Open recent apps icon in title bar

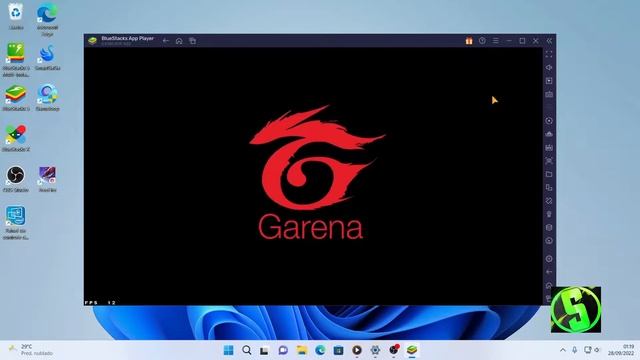point(192,41)
